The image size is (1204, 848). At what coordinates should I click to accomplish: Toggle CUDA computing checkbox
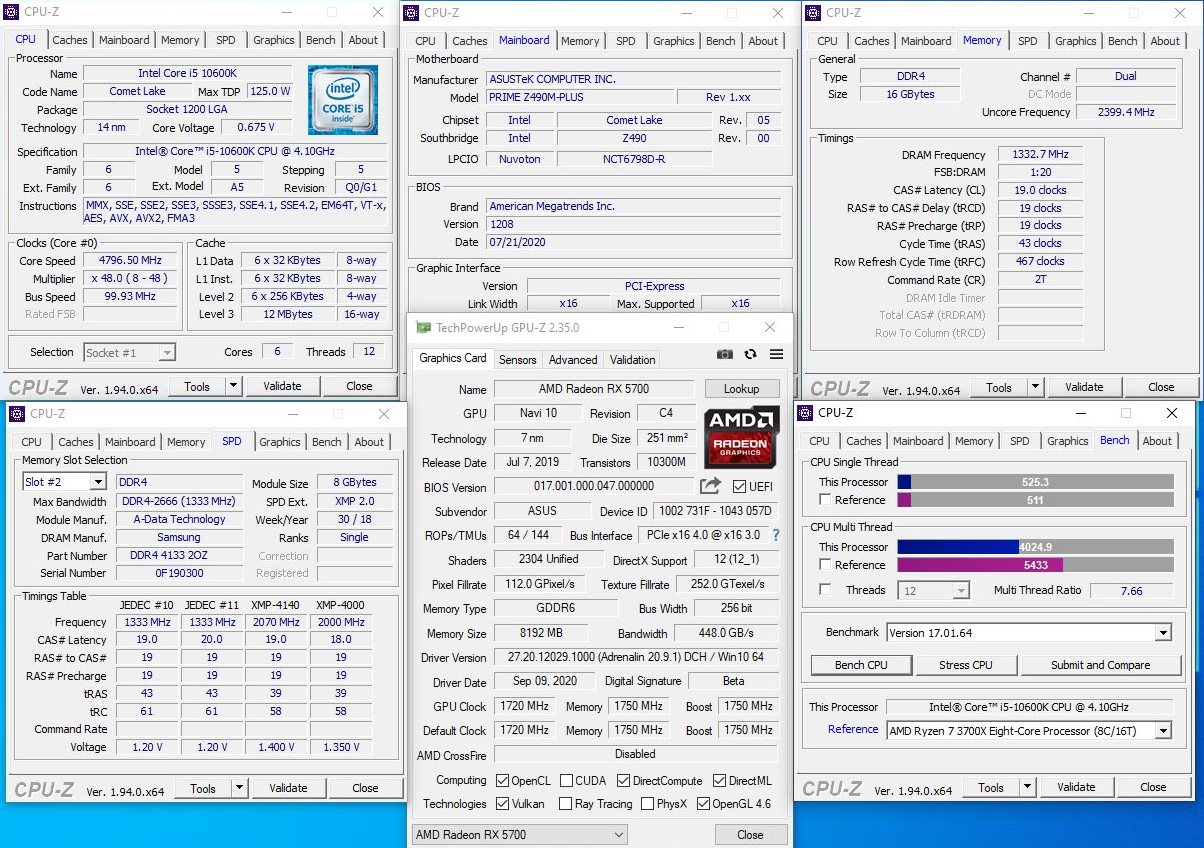click(x=567, y=780)
